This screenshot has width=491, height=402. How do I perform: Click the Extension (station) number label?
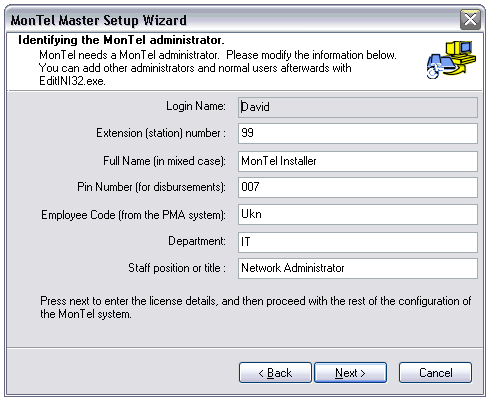pyautogui.click(x=161, y=133)
